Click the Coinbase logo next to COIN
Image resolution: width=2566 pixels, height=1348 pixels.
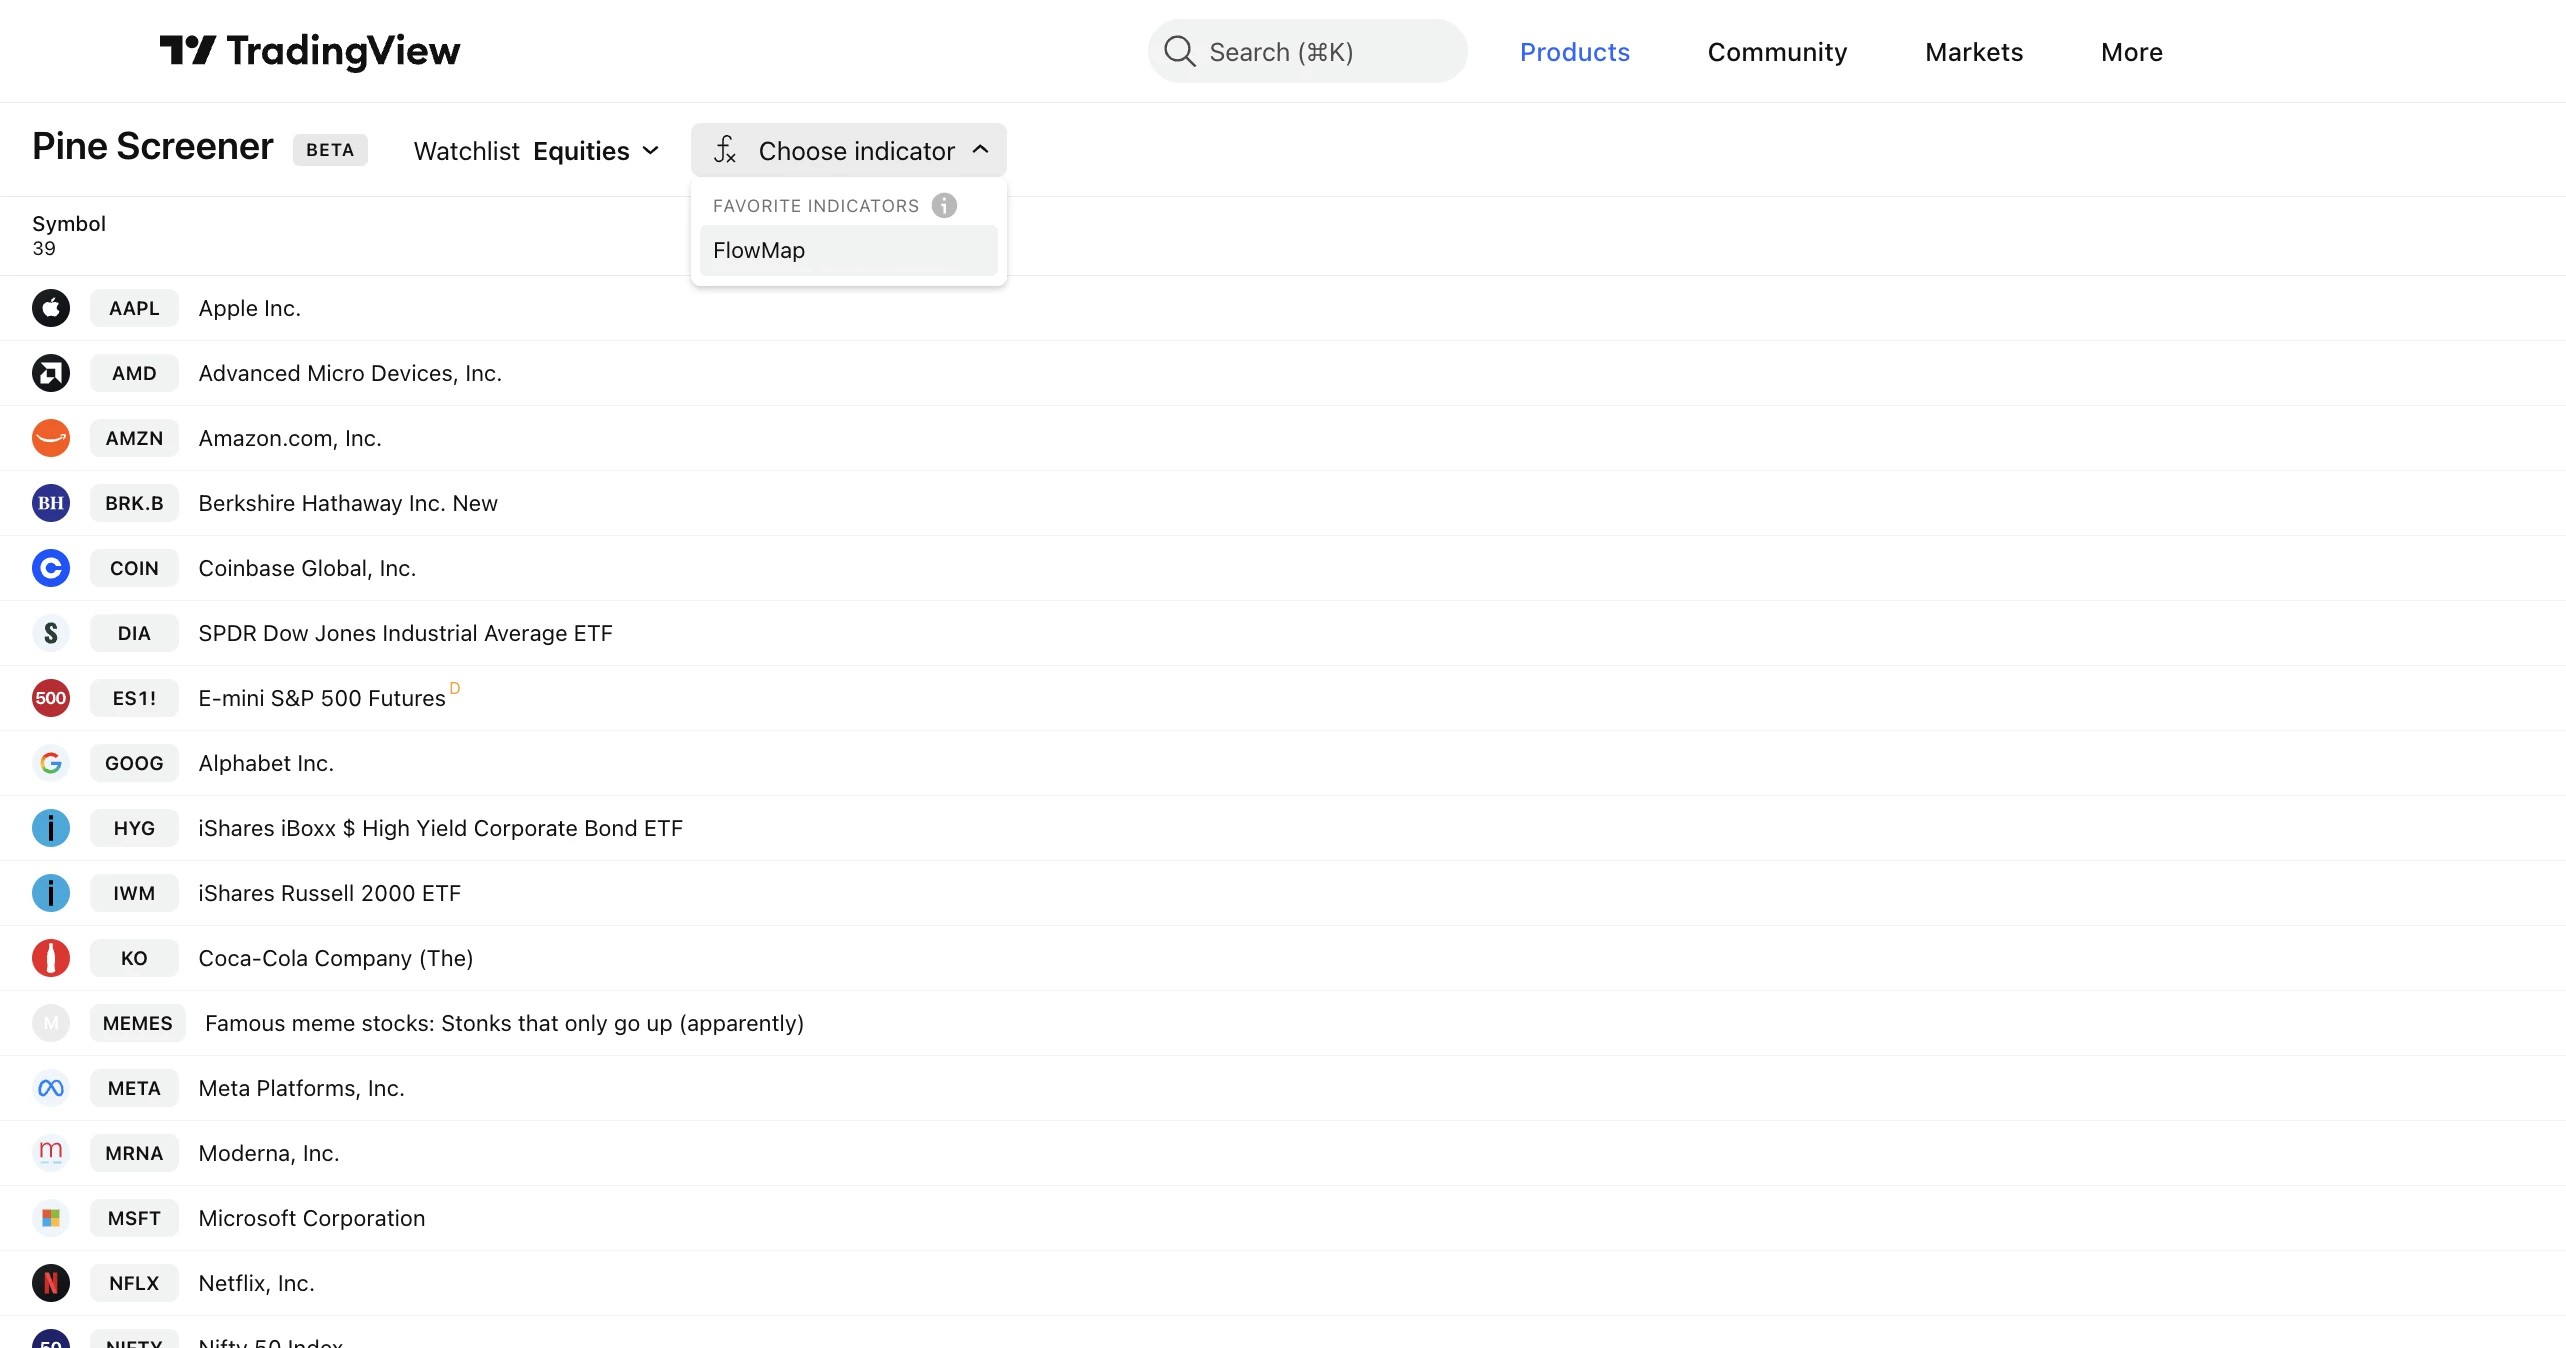point(51,567)
